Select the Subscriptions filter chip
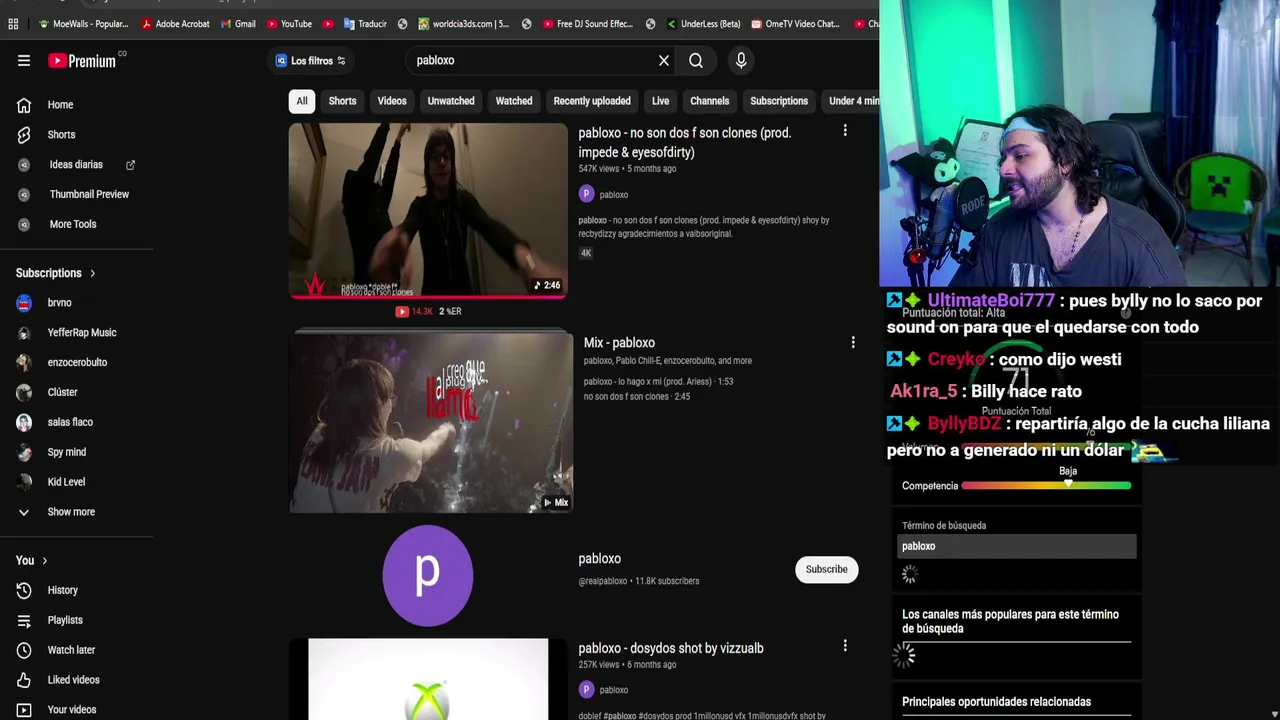Image resolution: width=1280 pixels, height=720 pixels. point(779,101)
